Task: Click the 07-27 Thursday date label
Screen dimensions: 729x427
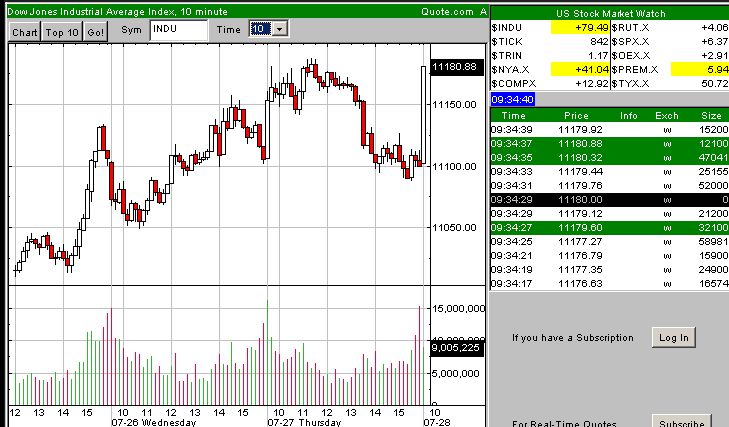Action: [304, 422]
